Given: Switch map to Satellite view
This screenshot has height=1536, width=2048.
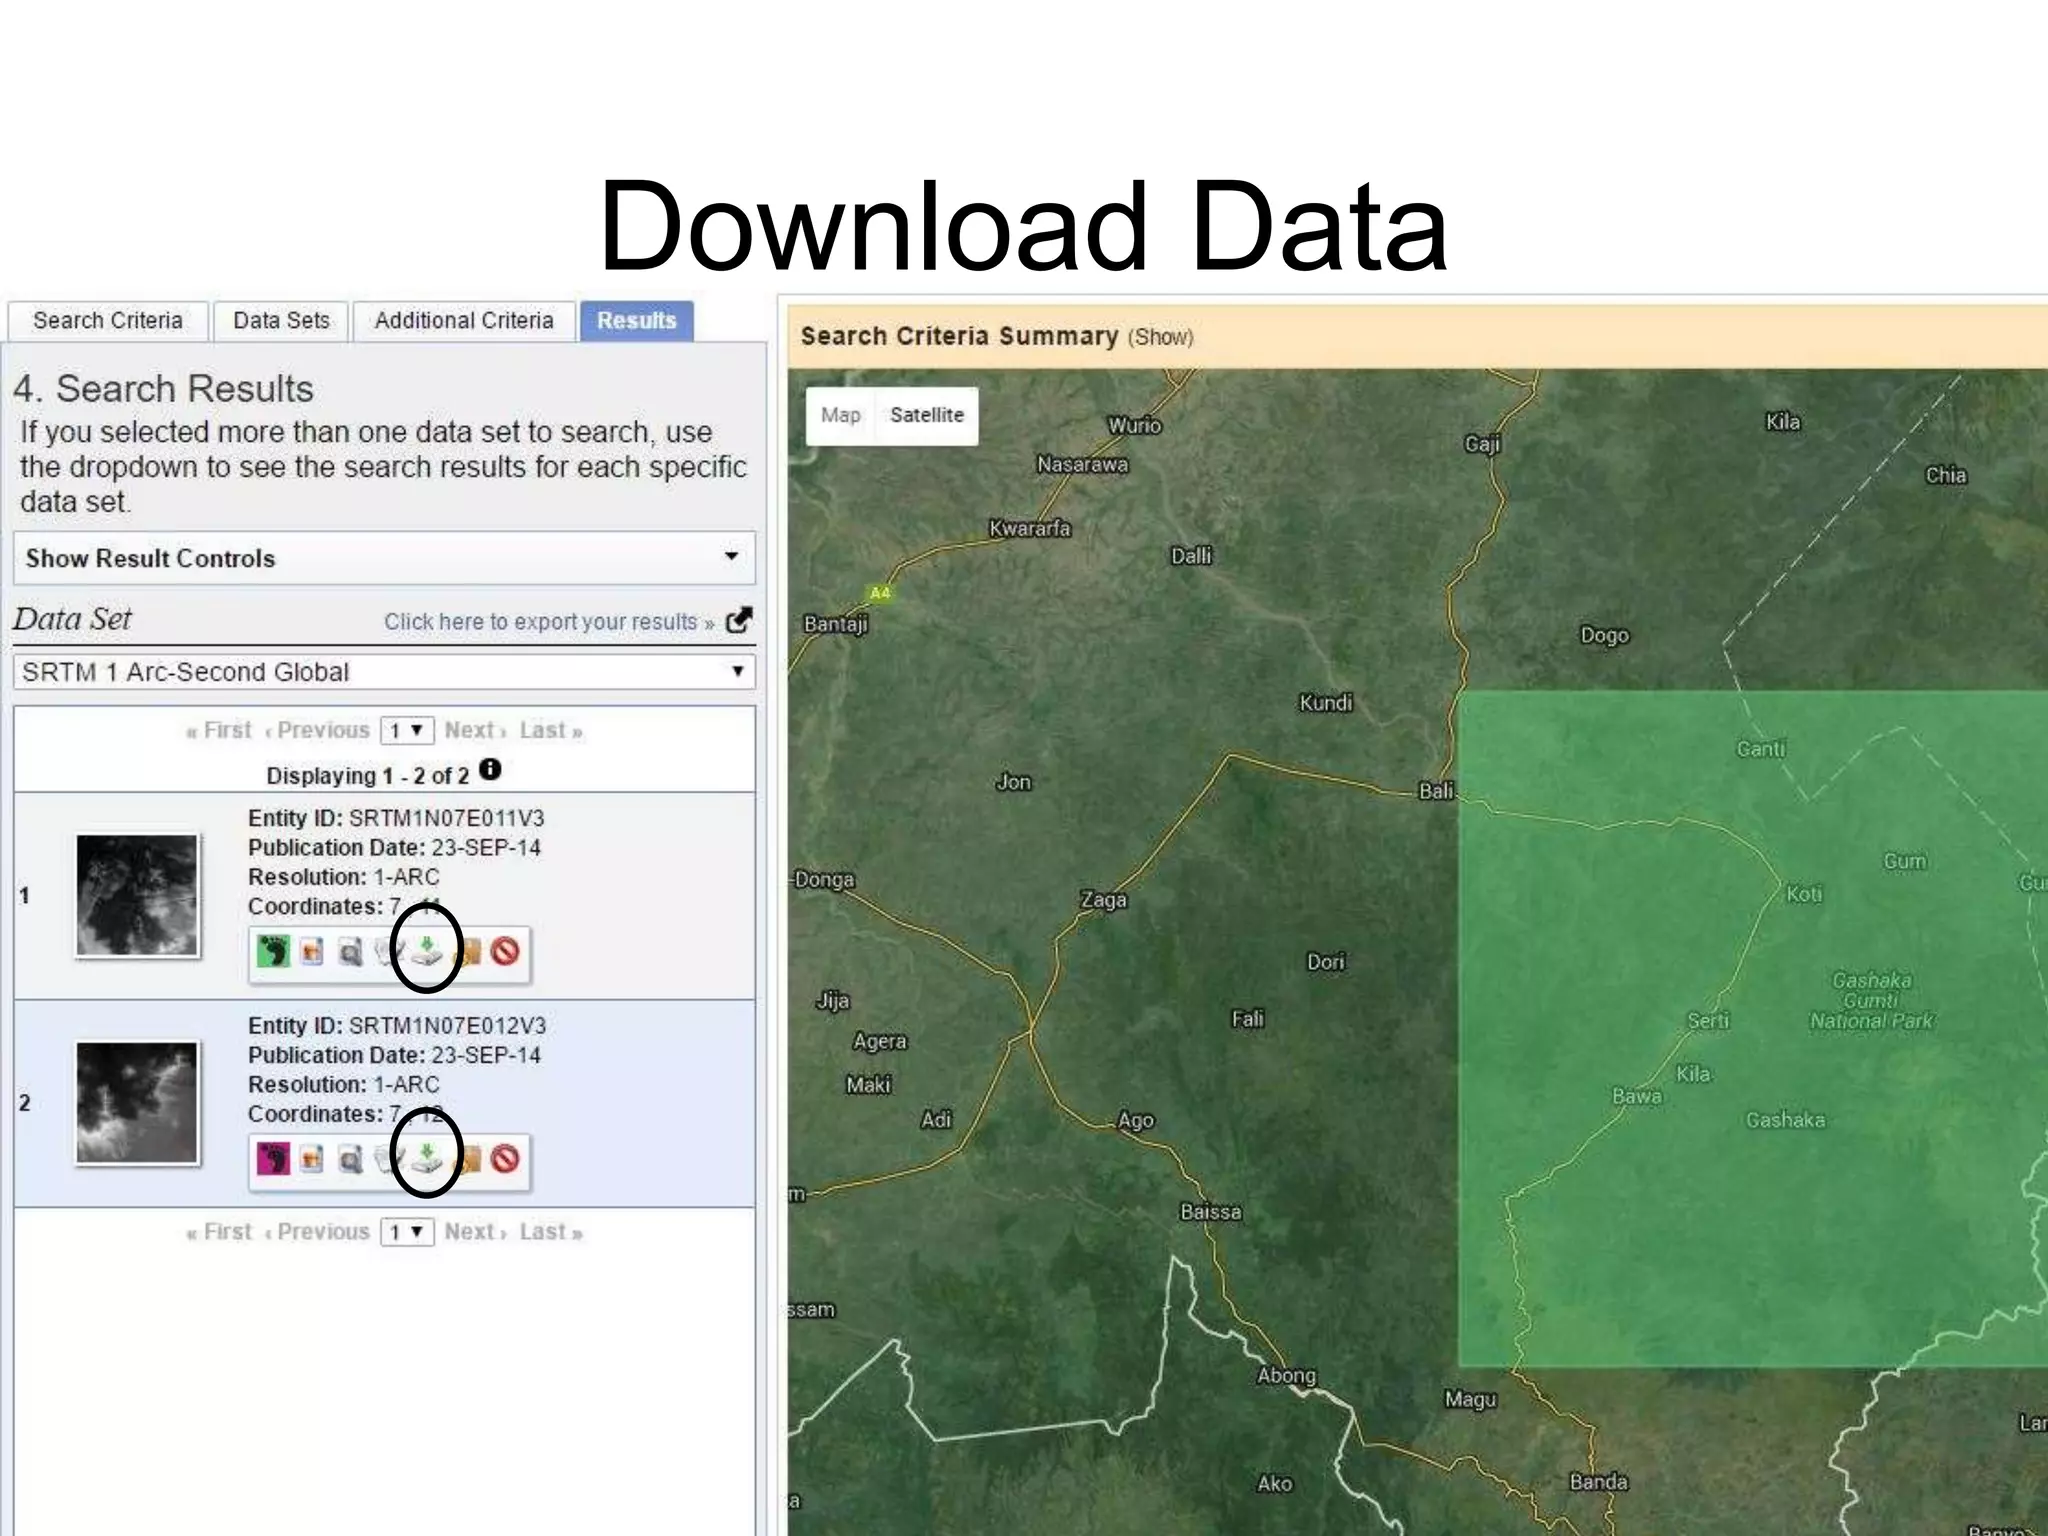Looking at the screenshot, I should [x=927, y=415].
